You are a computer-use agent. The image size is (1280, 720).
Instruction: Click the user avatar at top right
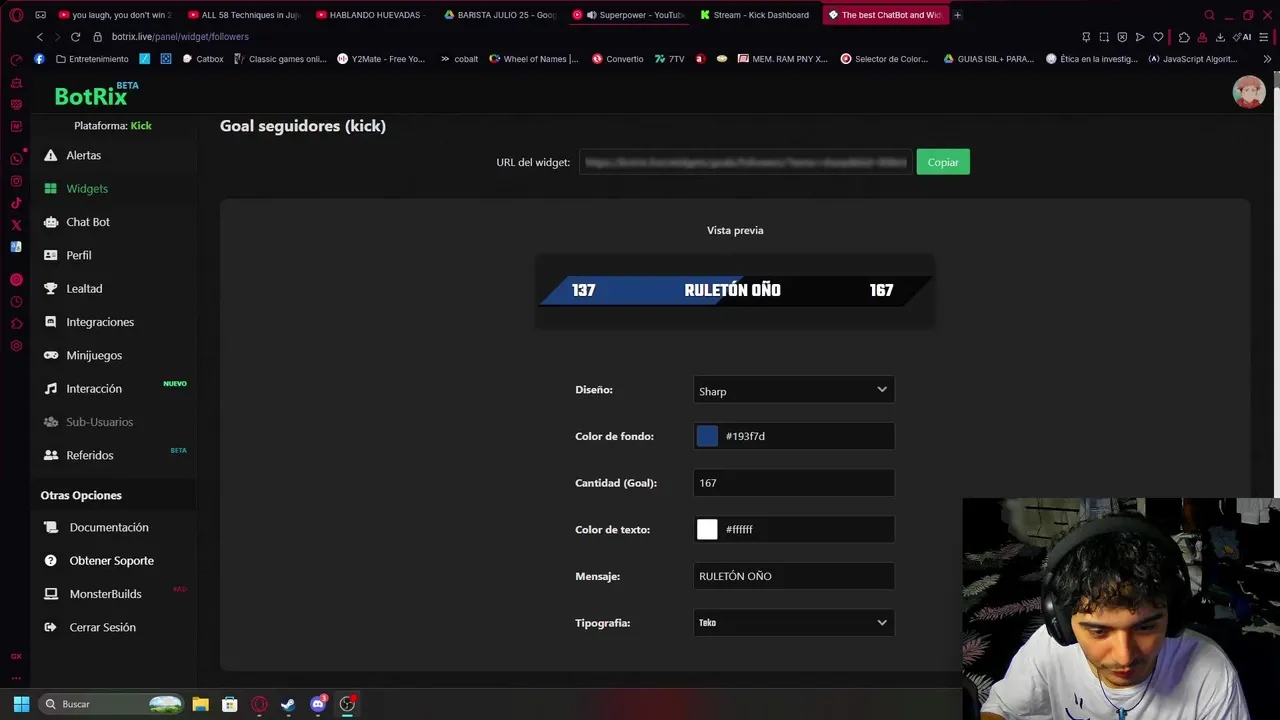[x=1249, y=92]
